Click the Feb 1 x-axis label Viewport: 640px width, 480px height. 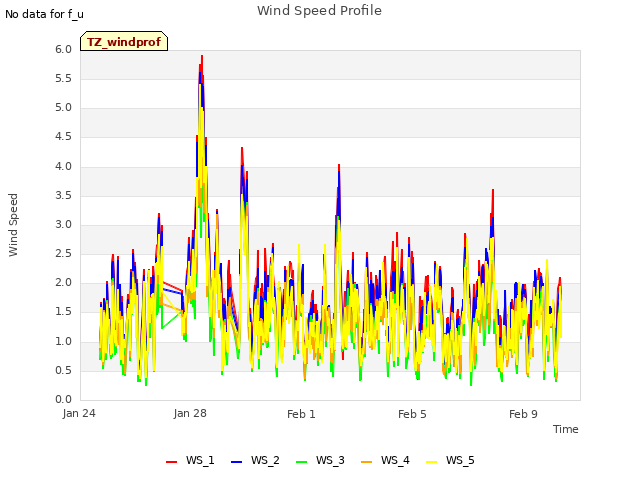click(x=301, y=414)
